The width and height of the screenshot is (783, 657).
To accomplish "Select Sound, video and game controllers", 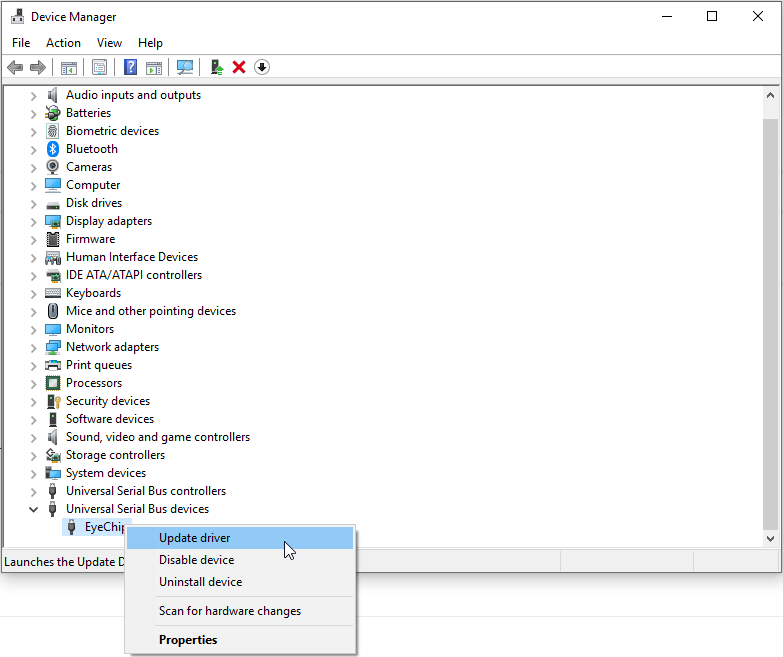I will click(158, 437).
